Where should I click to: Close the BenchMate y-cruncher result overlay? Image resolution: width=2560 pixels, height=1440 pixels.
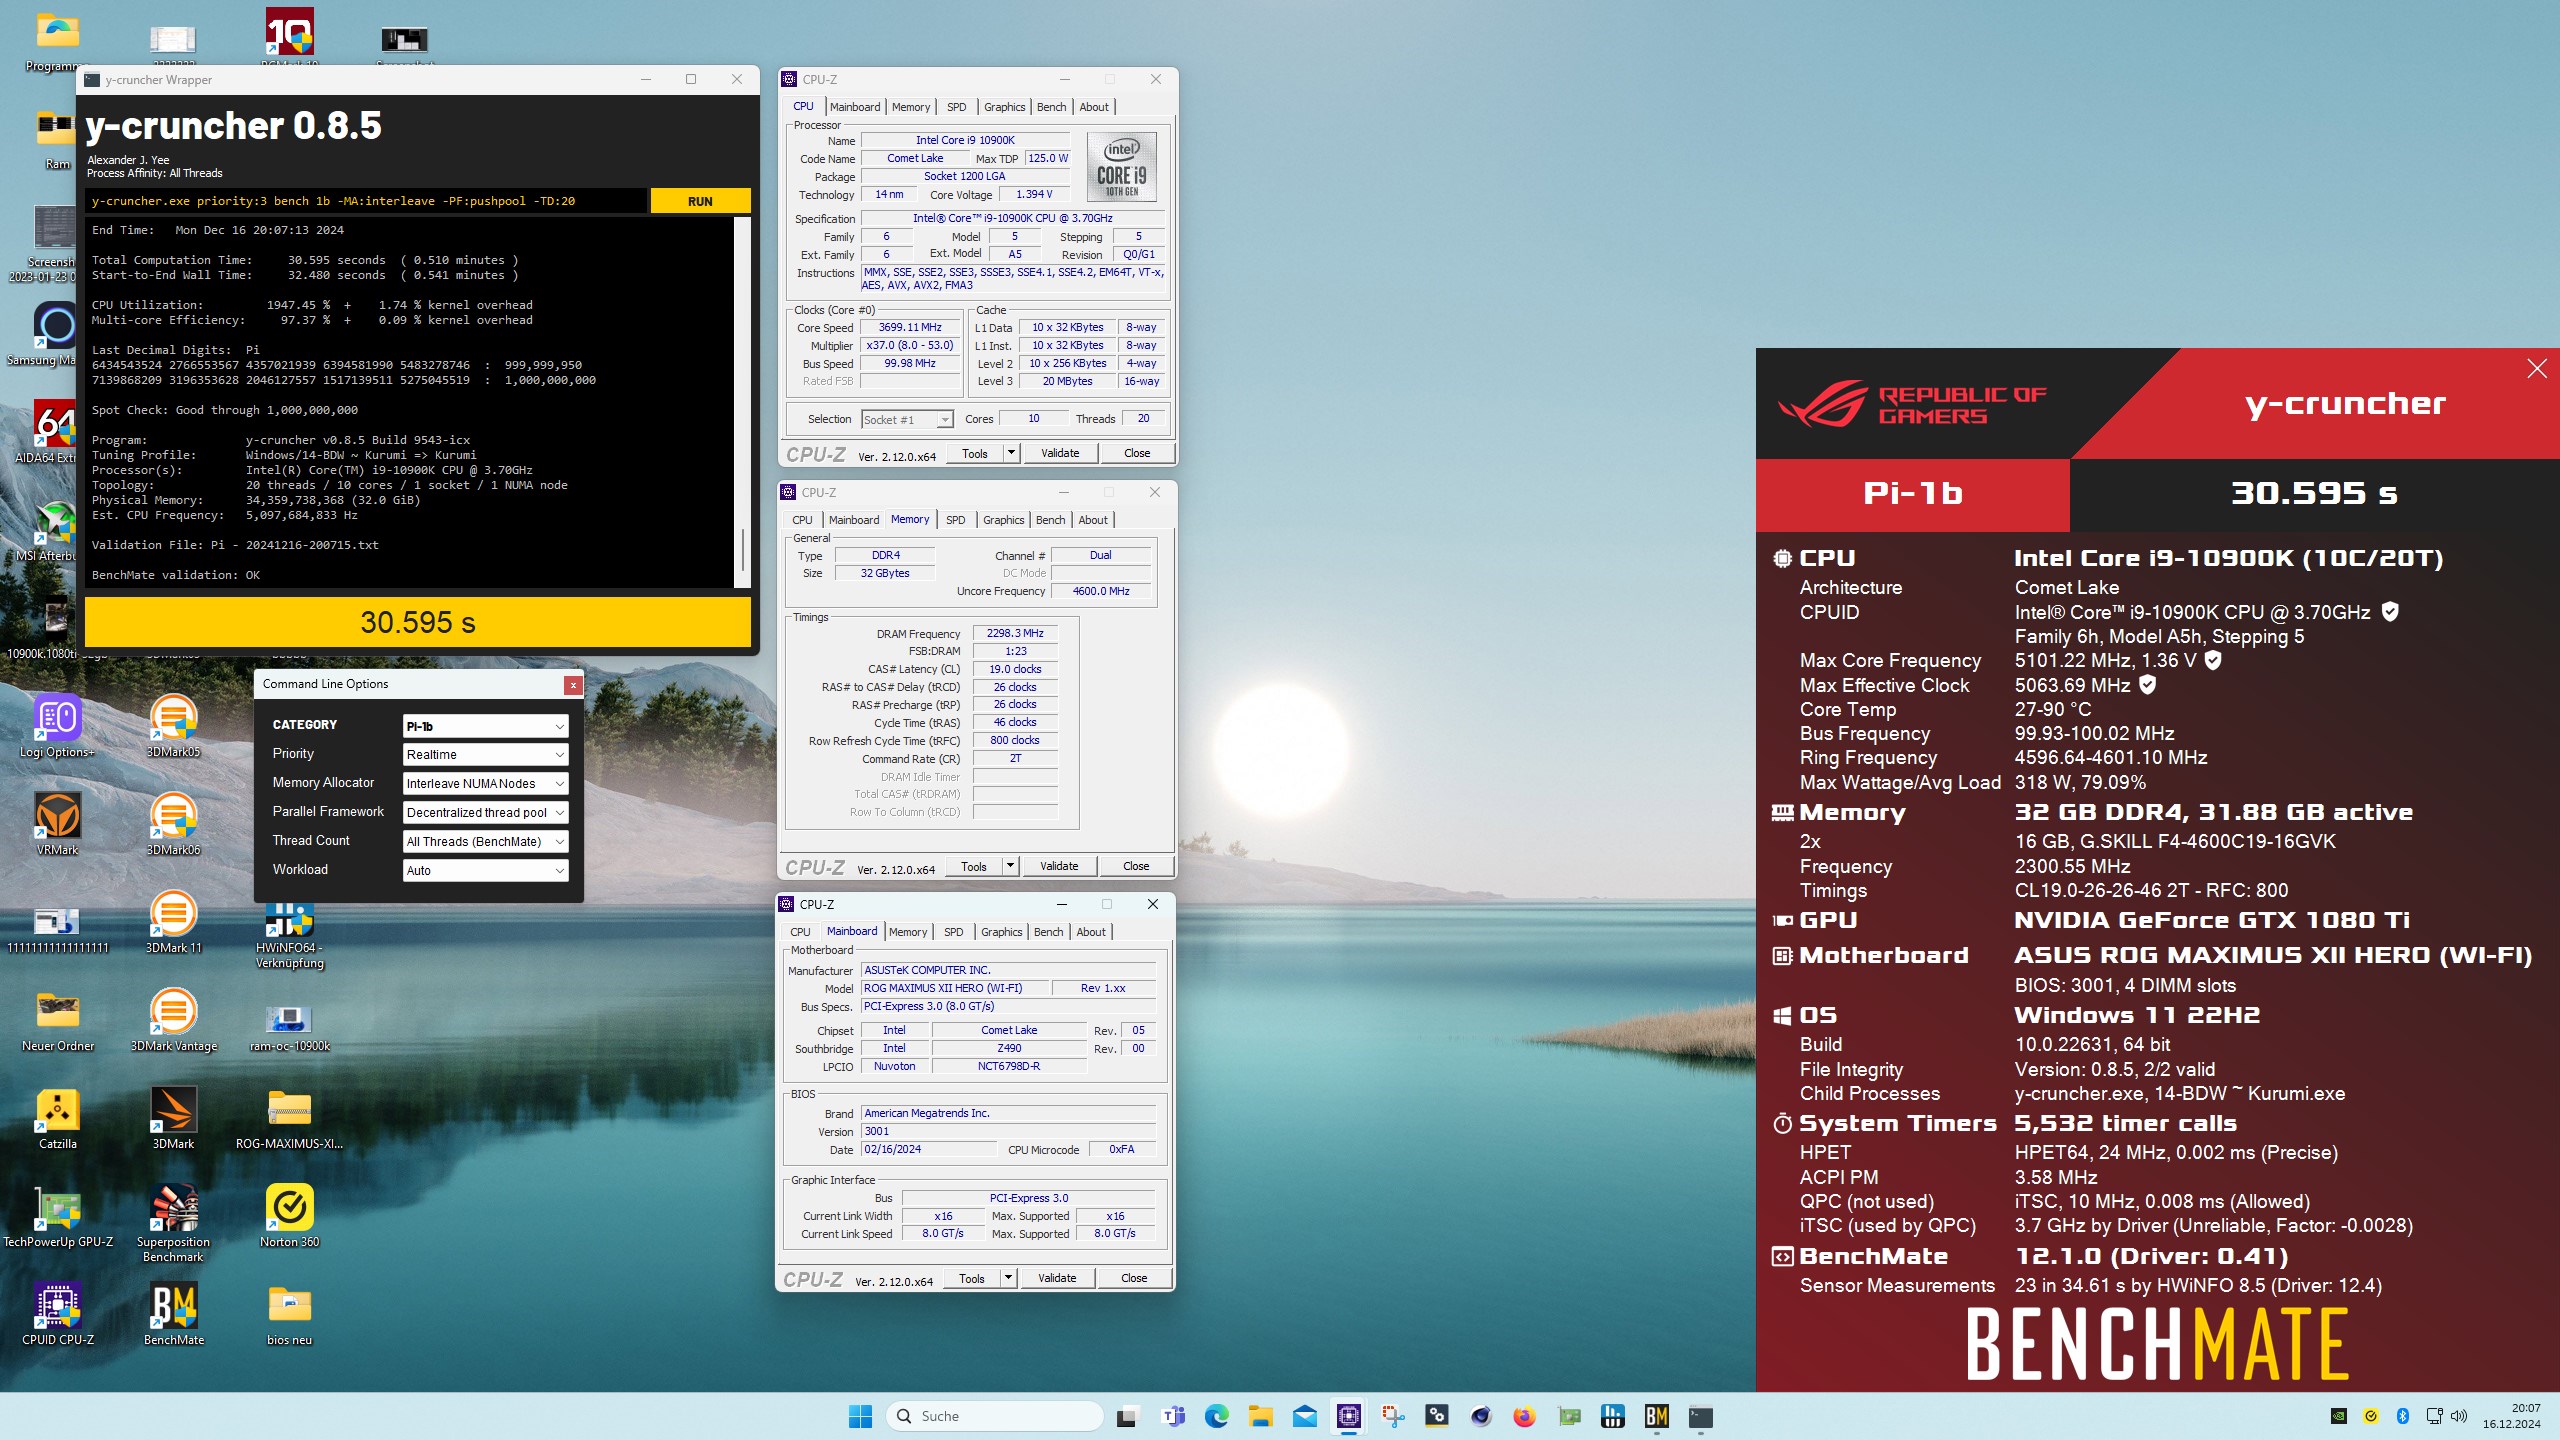(x=2537, y=369)
